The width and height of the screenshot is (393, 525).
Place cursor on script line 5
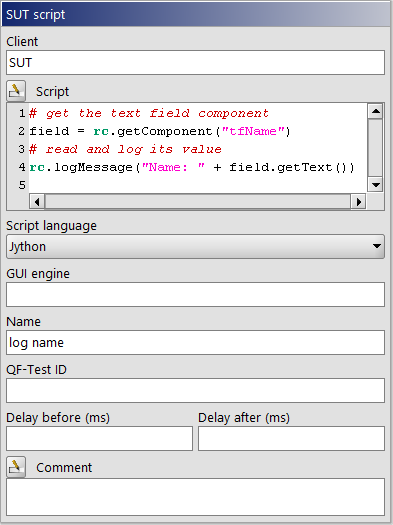pyautogui.click(x=198, y=185)
